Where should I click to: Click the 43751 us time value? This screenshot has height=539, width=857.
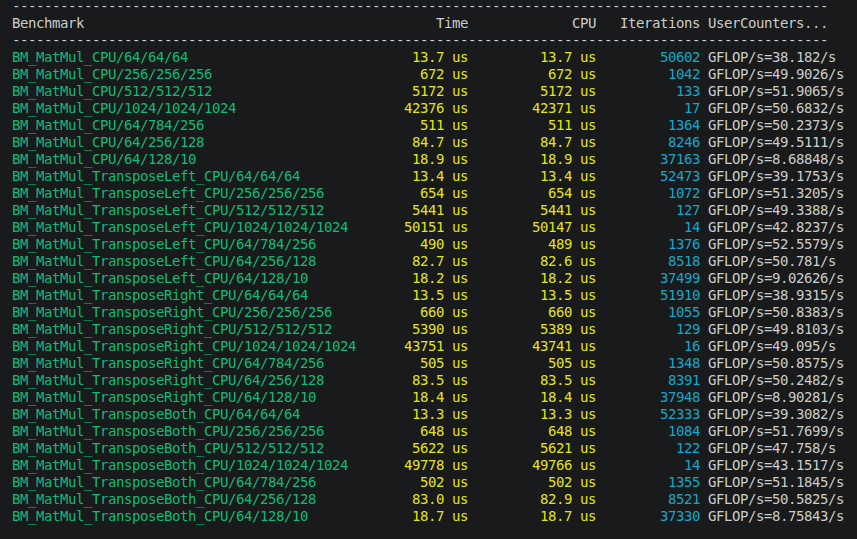(x=436, y=346)
